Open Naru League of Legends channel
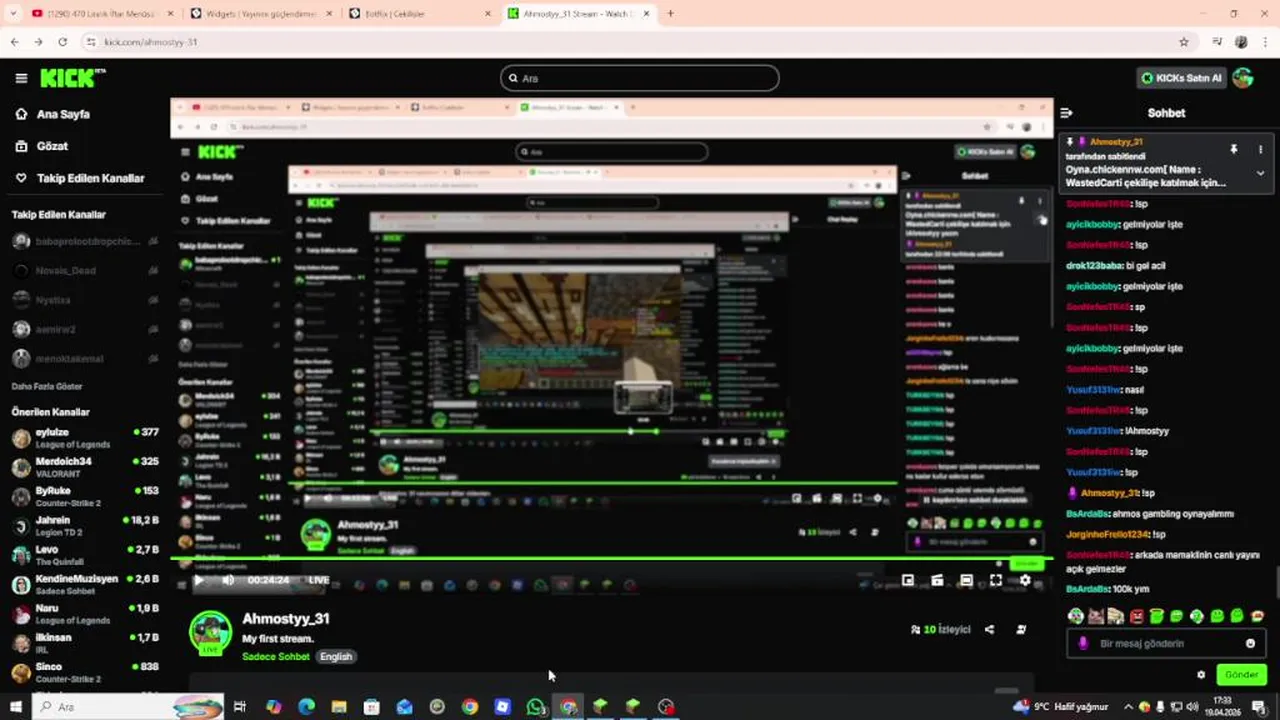 [x=85, y=614]
